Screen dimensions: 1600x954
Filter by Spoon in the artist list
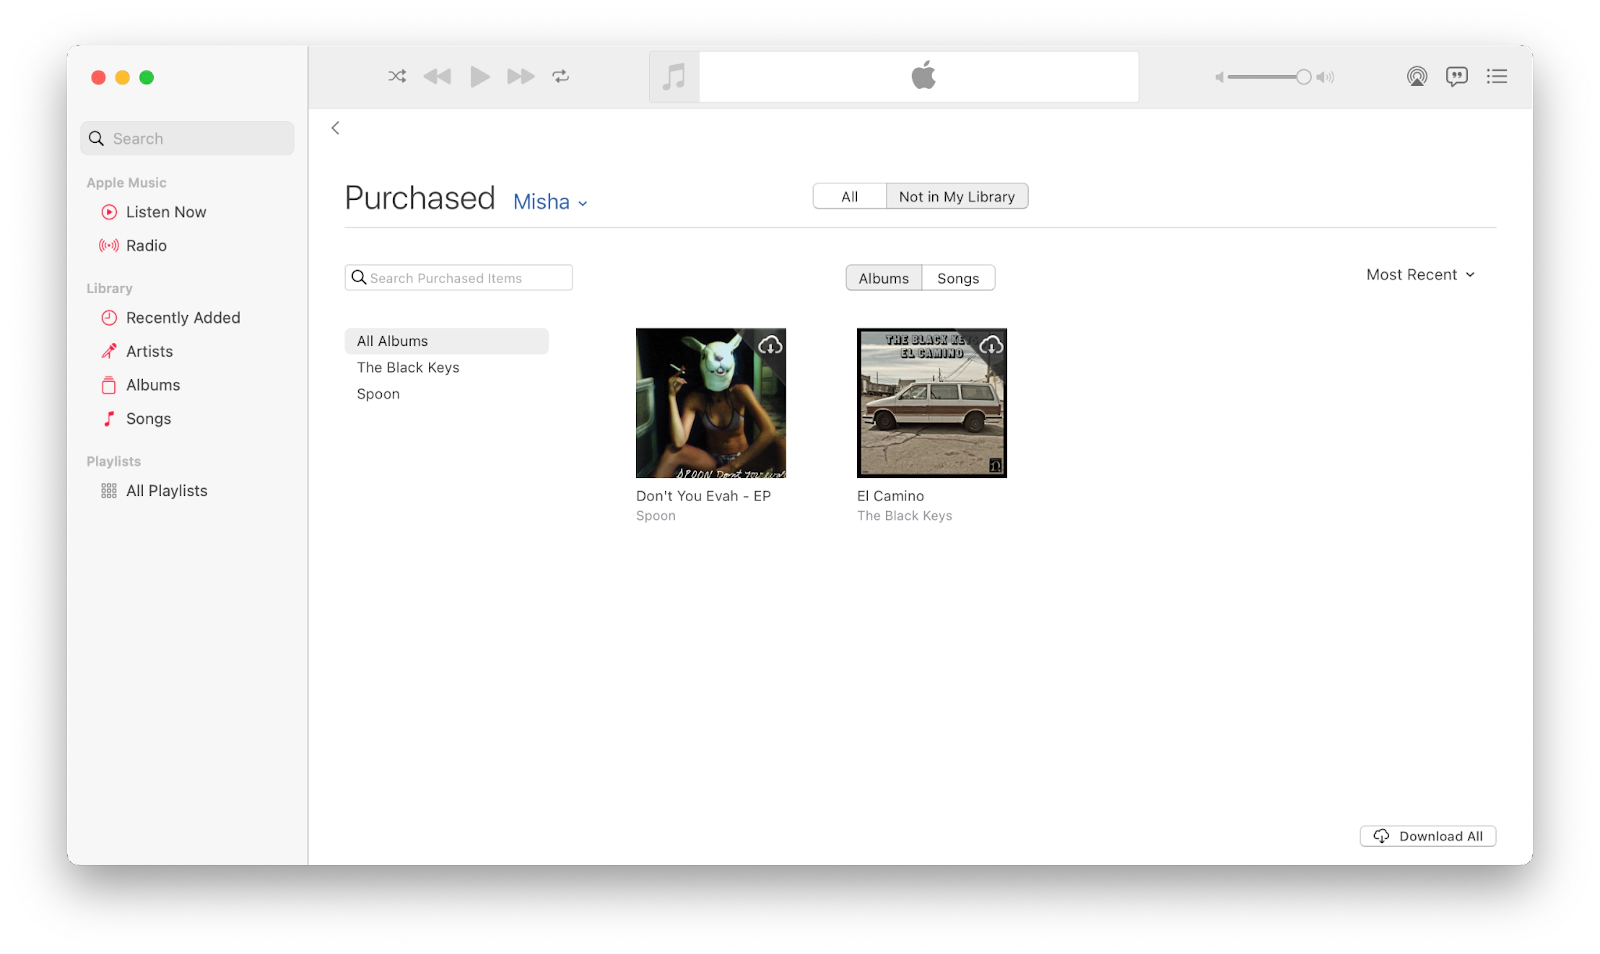point(378,394)
